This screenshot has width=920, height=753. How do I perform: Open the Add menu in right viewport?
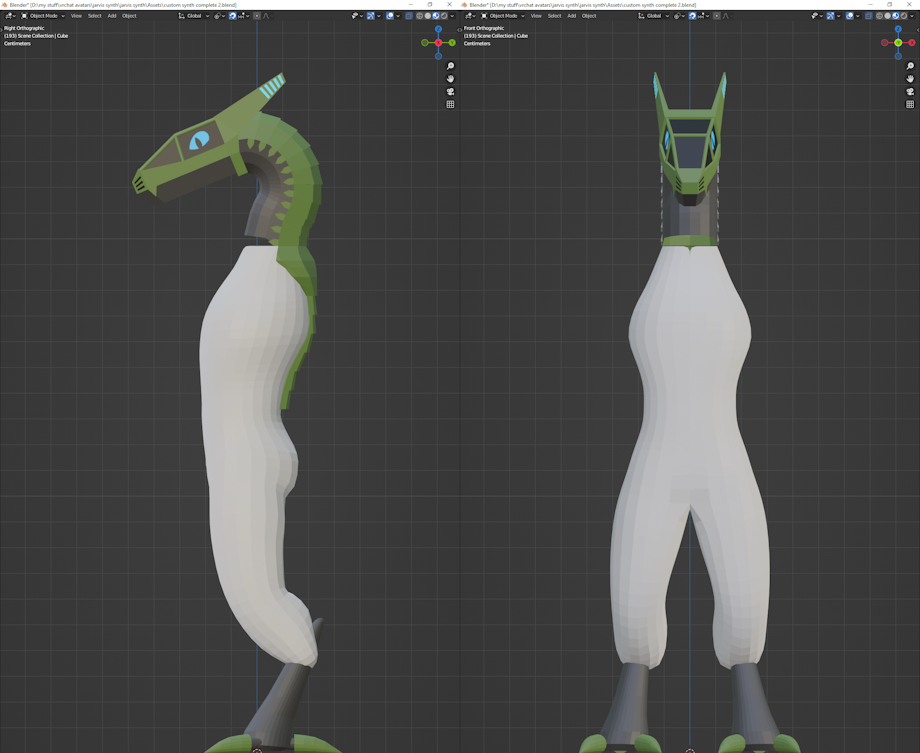571,16
